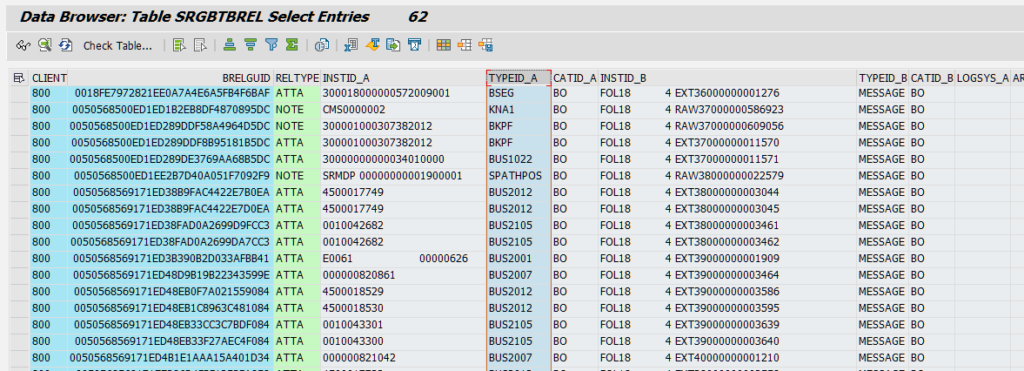Click INSTID_B cell ending EXT39000000003640

pyautogui.click(x=727, y=341)
